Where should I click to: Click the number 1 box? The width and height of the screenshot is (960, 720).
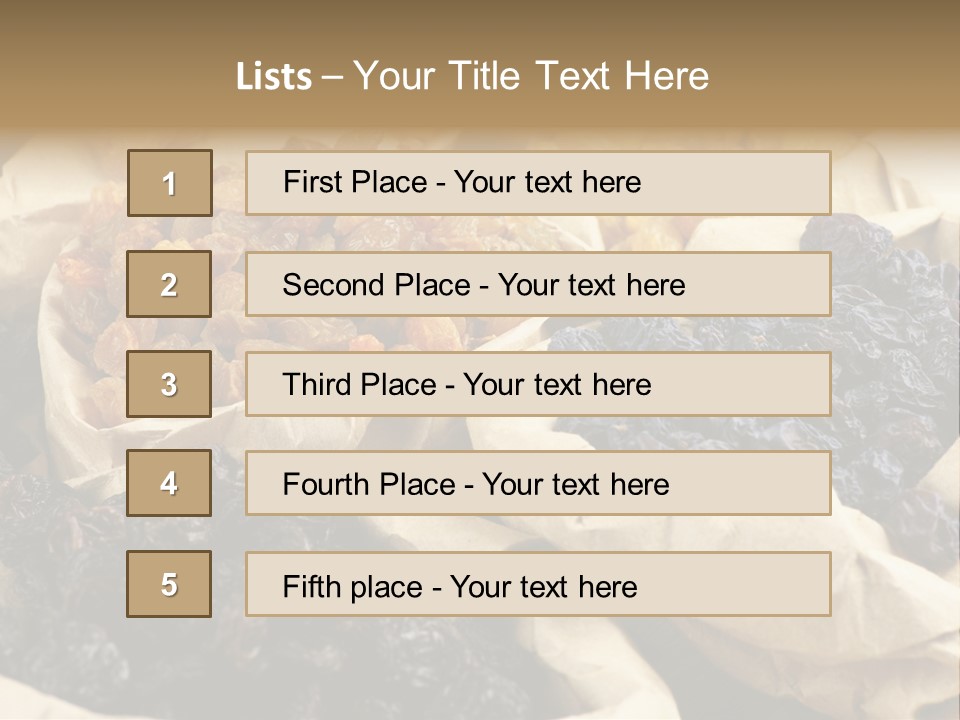click(170, 183)
